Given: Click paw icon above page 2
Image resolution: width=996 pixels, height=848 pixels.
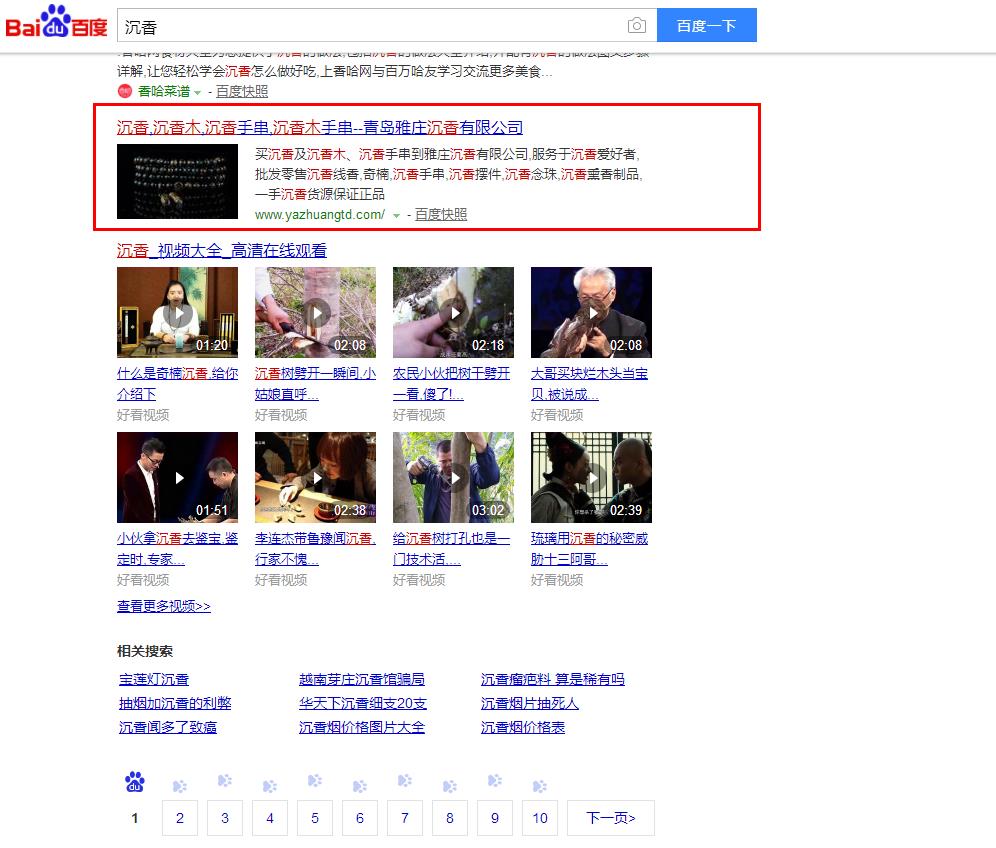Looking at the screenshot, I should (x=180, y=786).
